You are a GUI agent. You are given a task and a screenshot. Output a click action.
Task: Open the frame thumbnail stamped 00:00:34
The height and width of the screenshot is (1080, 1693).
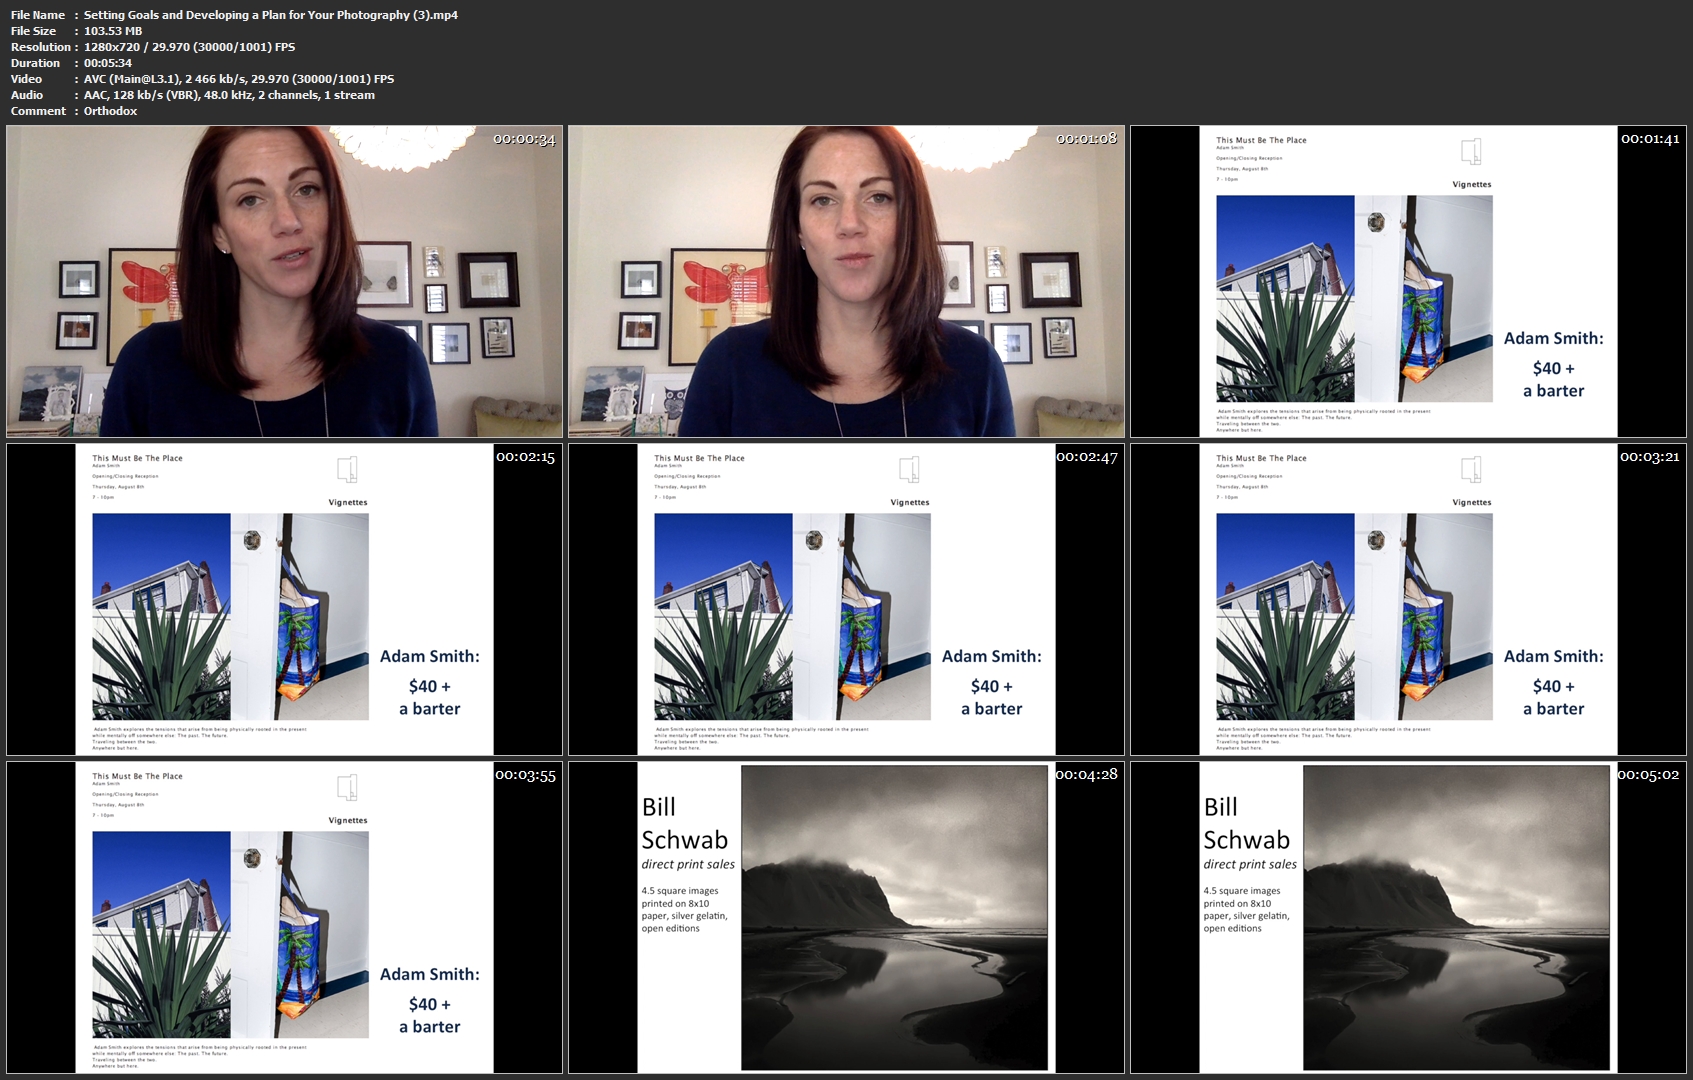(284, 281)
